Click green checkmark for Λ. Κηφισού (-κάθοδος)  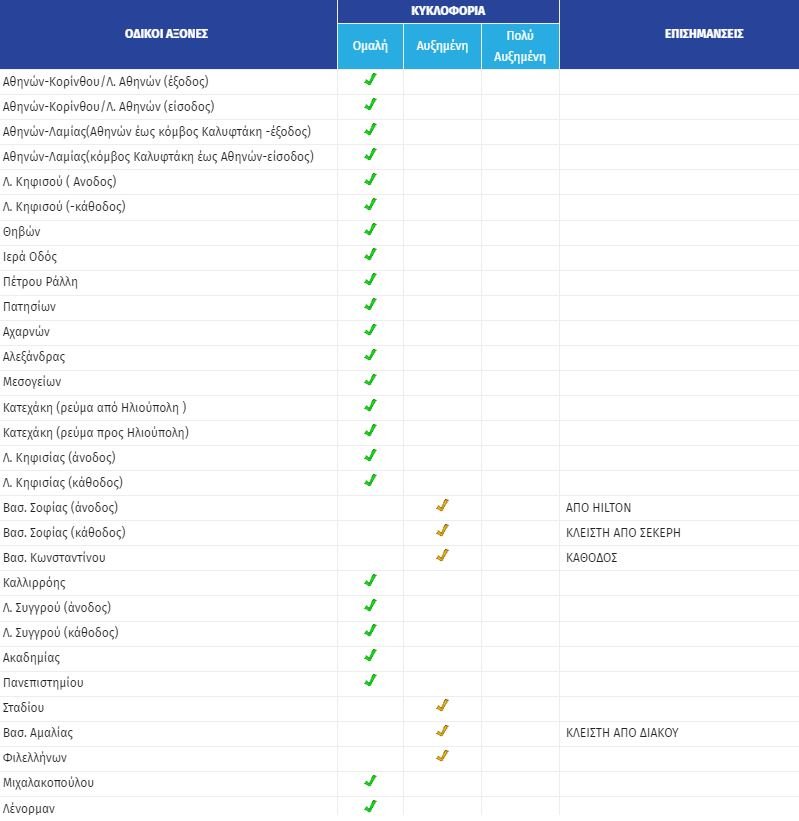[x=370, y=205]
